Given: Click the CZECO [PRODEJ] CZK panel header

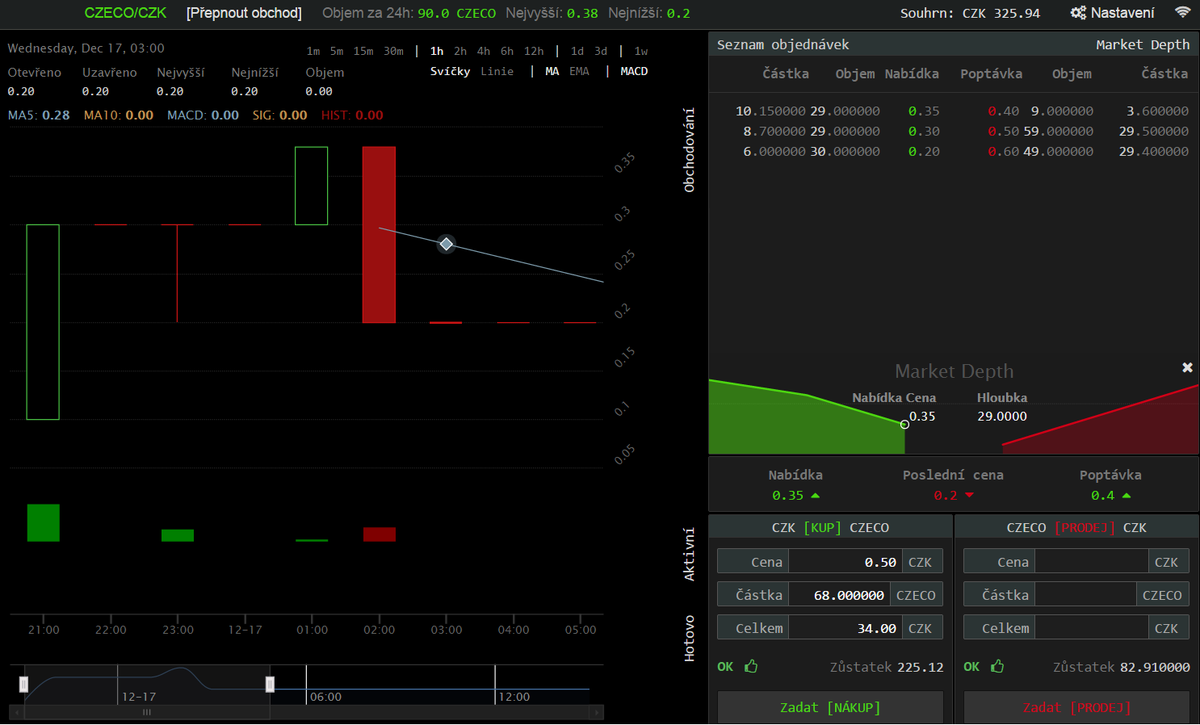Looking at the screenshot, I should pos(1077,527).
